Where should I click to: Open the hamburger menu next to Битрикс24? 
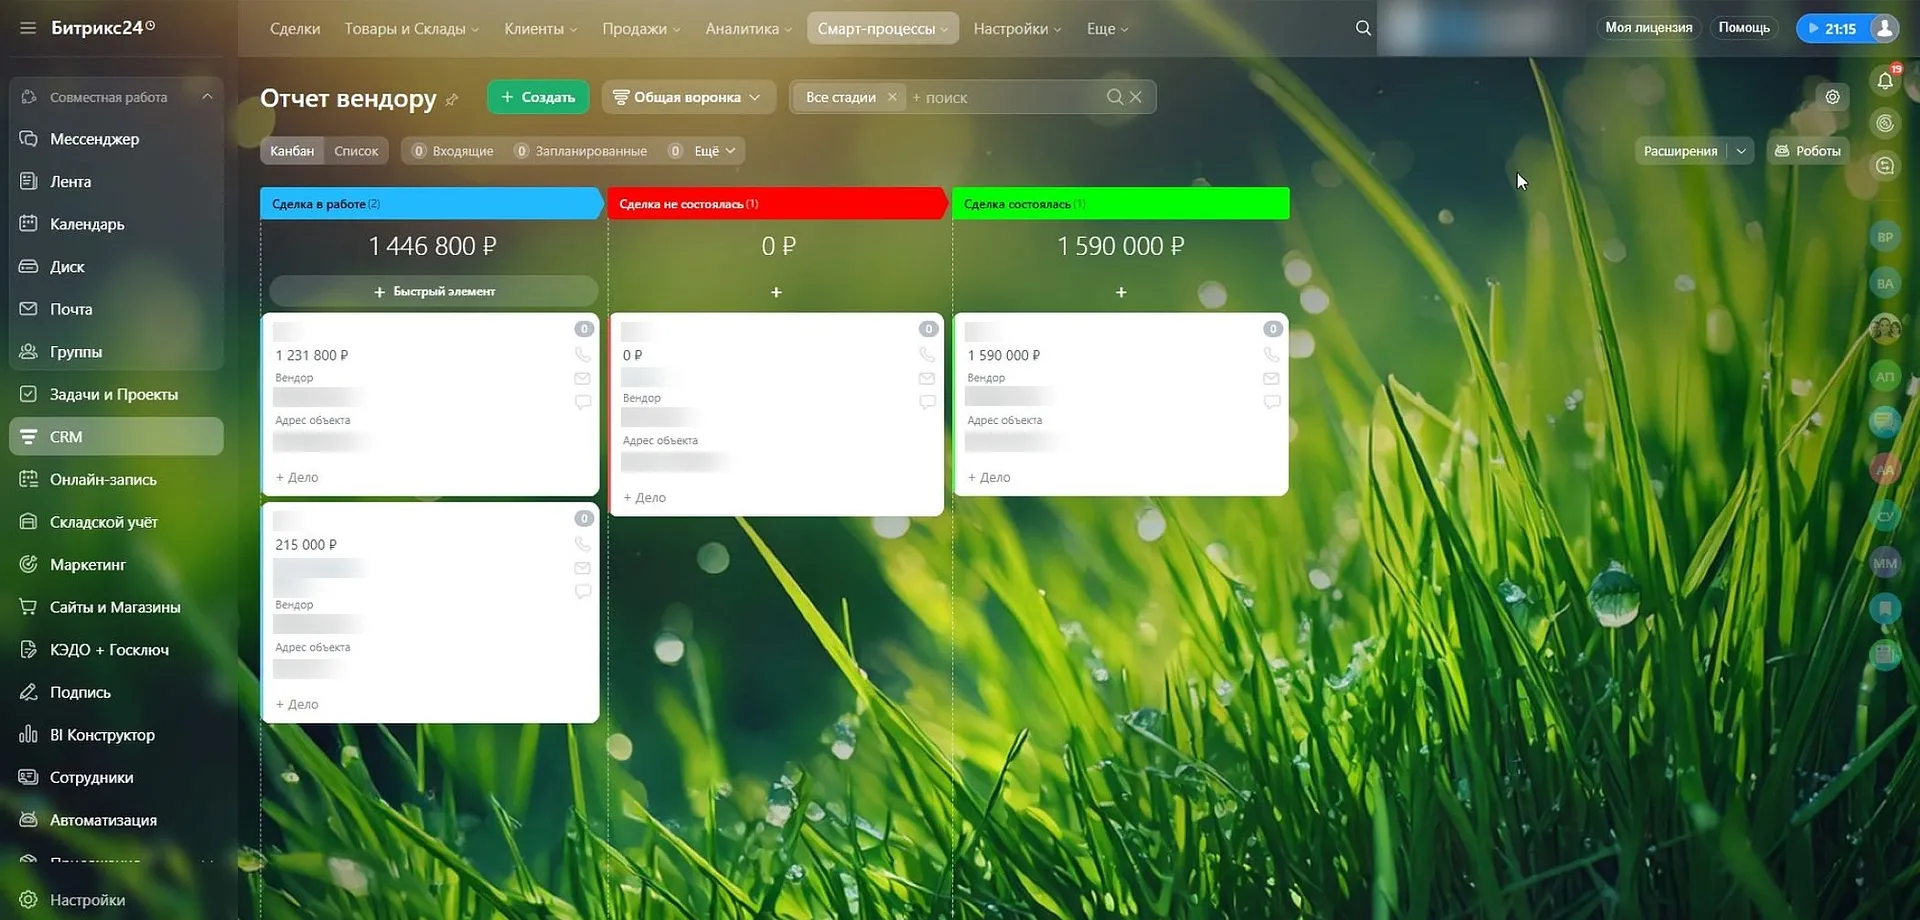tap(28, 28)
